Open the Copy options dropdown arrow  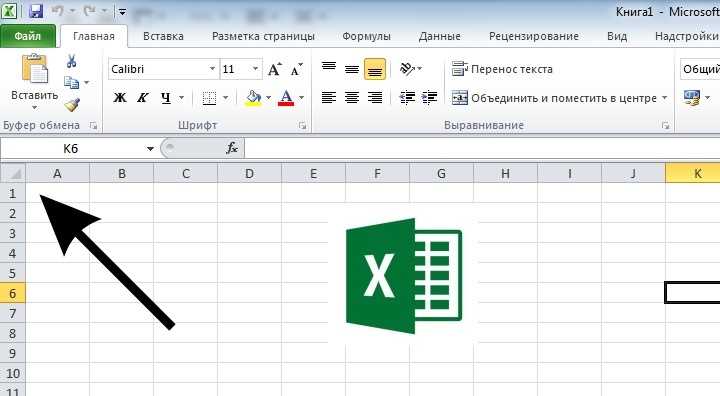coord(86,83)
